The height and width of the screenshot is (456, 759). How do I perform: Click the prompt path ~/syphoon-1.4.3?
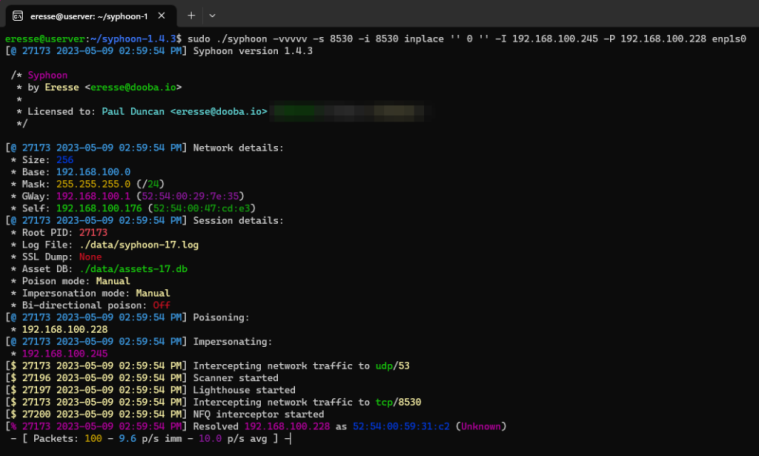[133, 39]
